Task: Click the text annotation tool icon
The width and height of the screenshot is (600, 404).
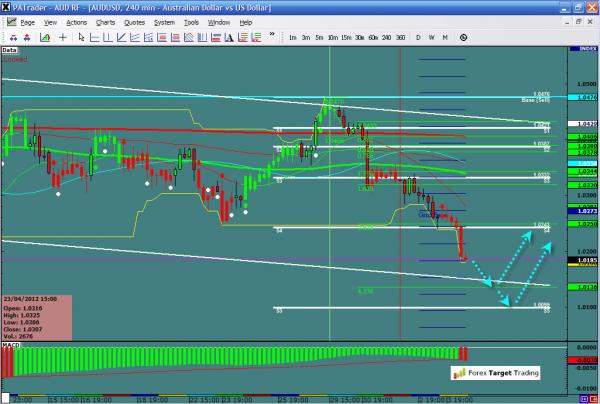Action: tap(229, 37)
